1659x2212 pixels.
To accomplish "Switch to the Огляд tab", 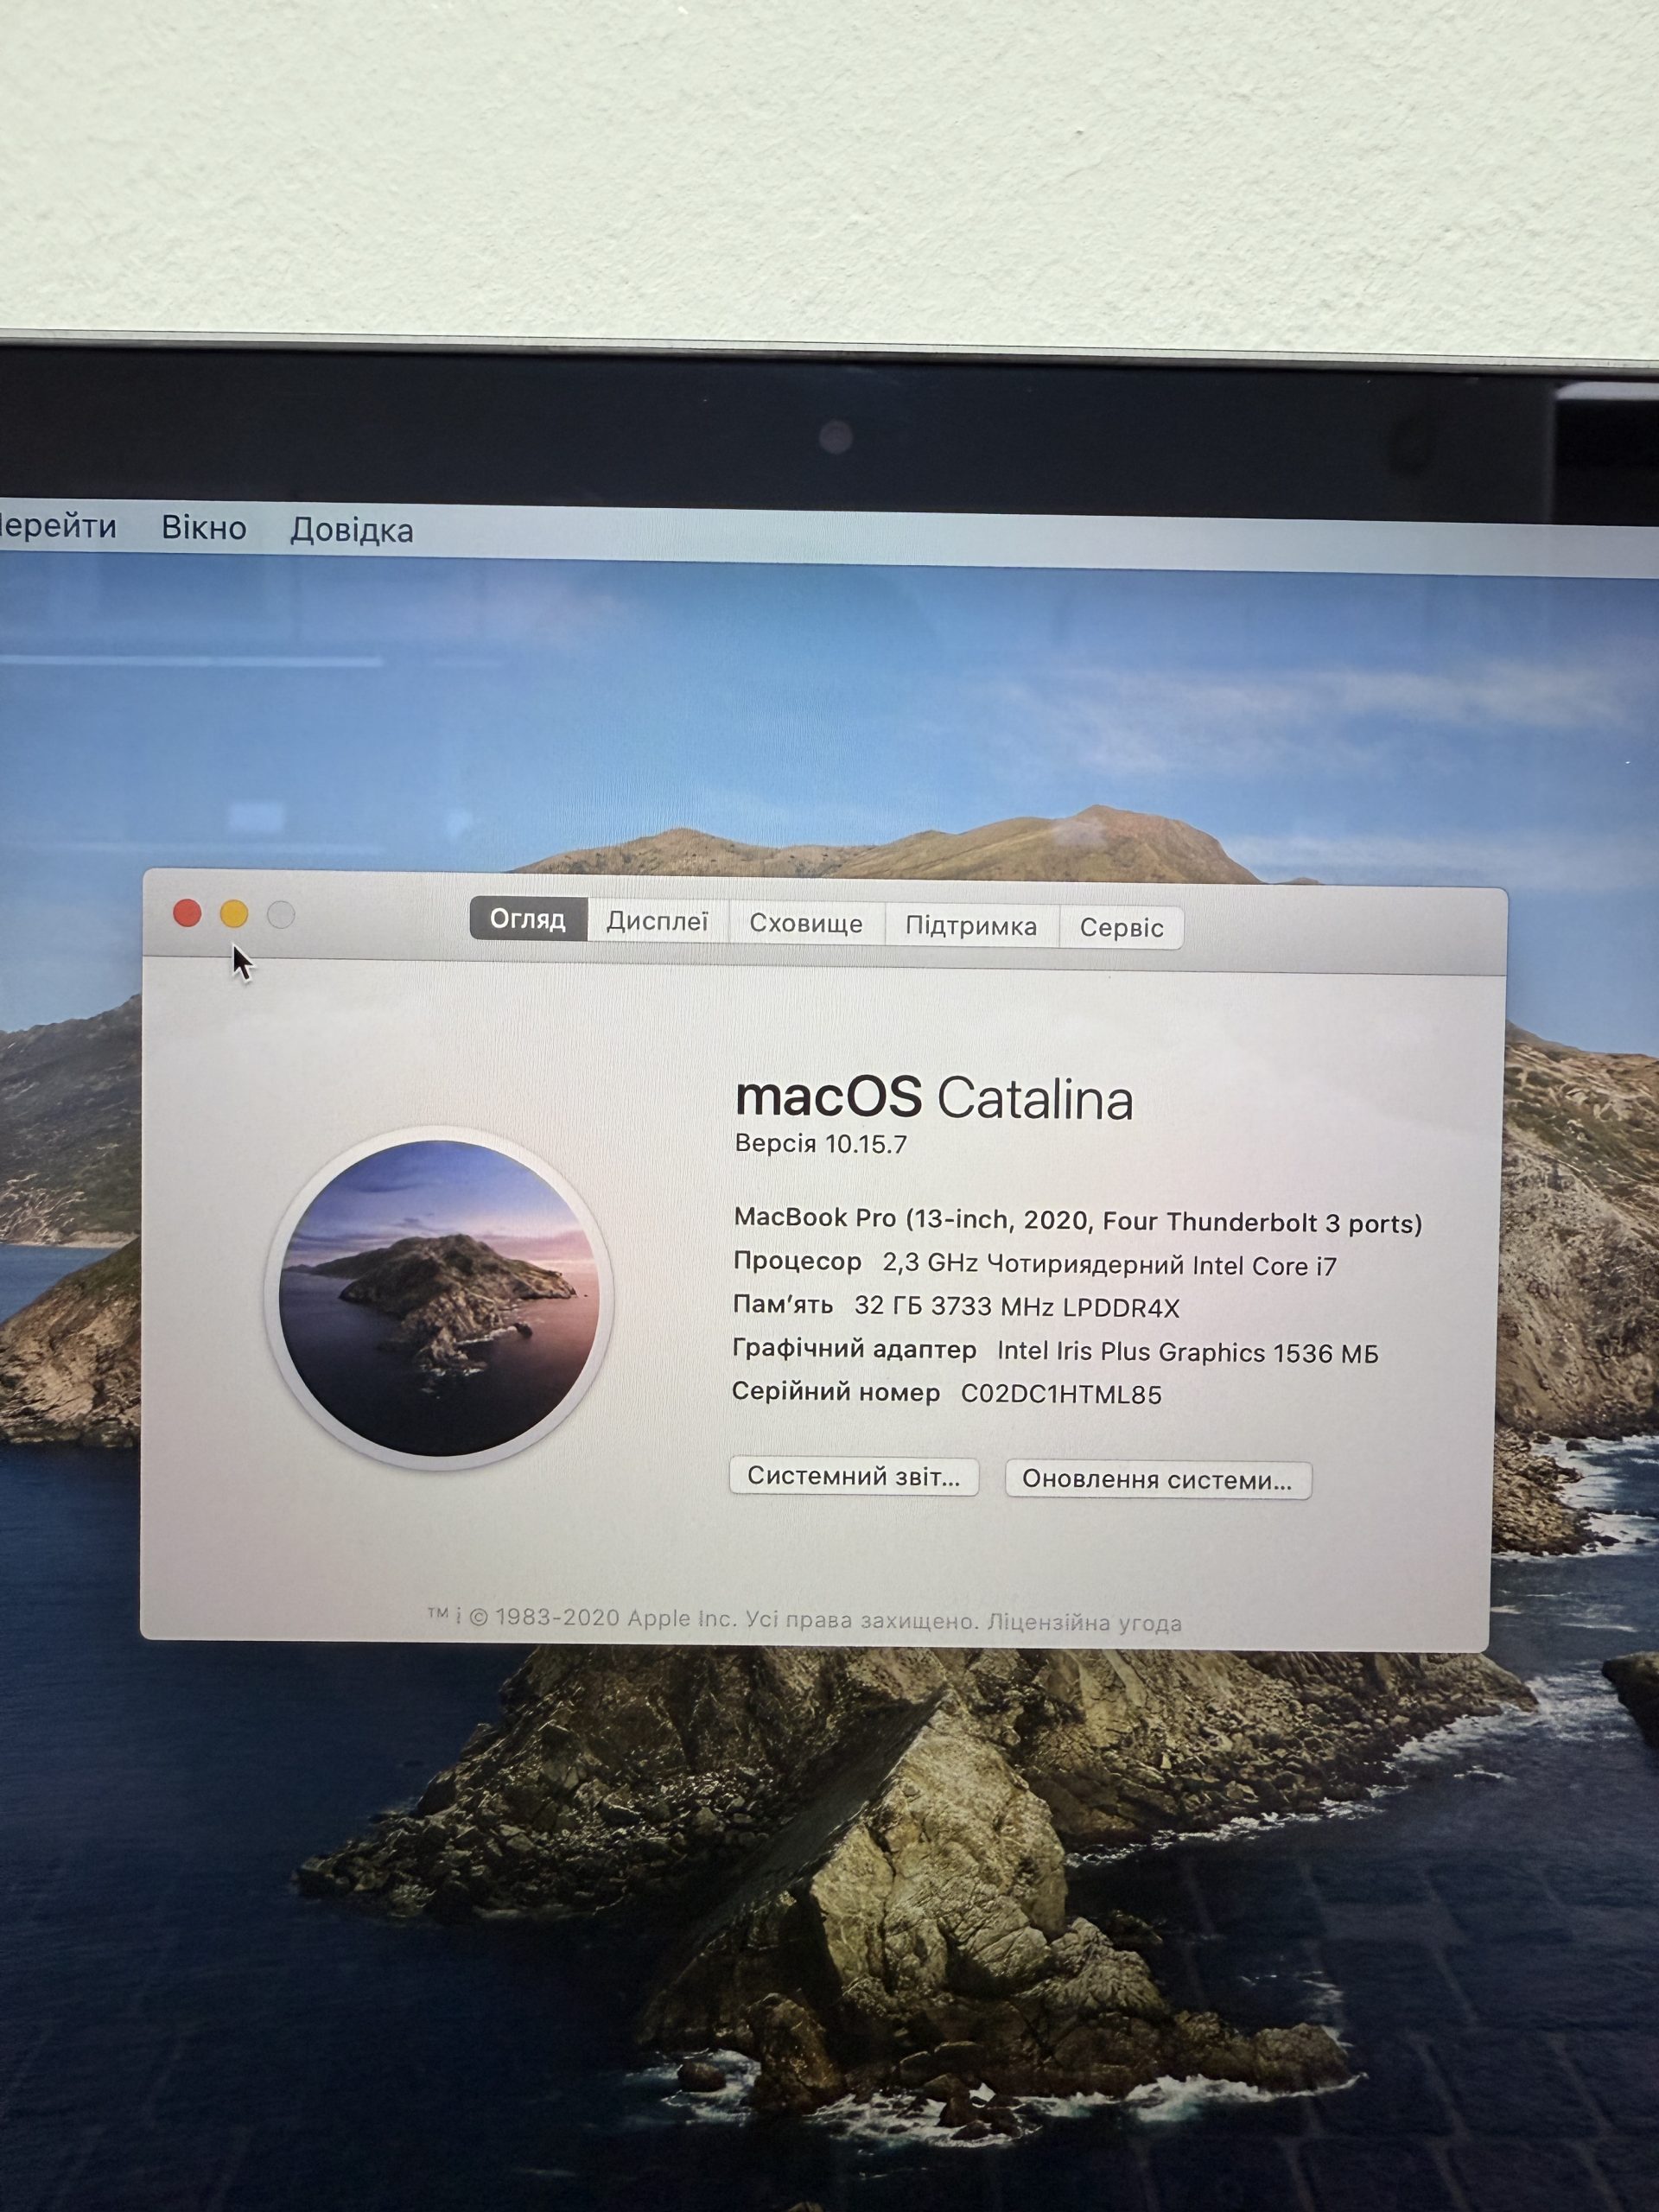I will (528, 919).
